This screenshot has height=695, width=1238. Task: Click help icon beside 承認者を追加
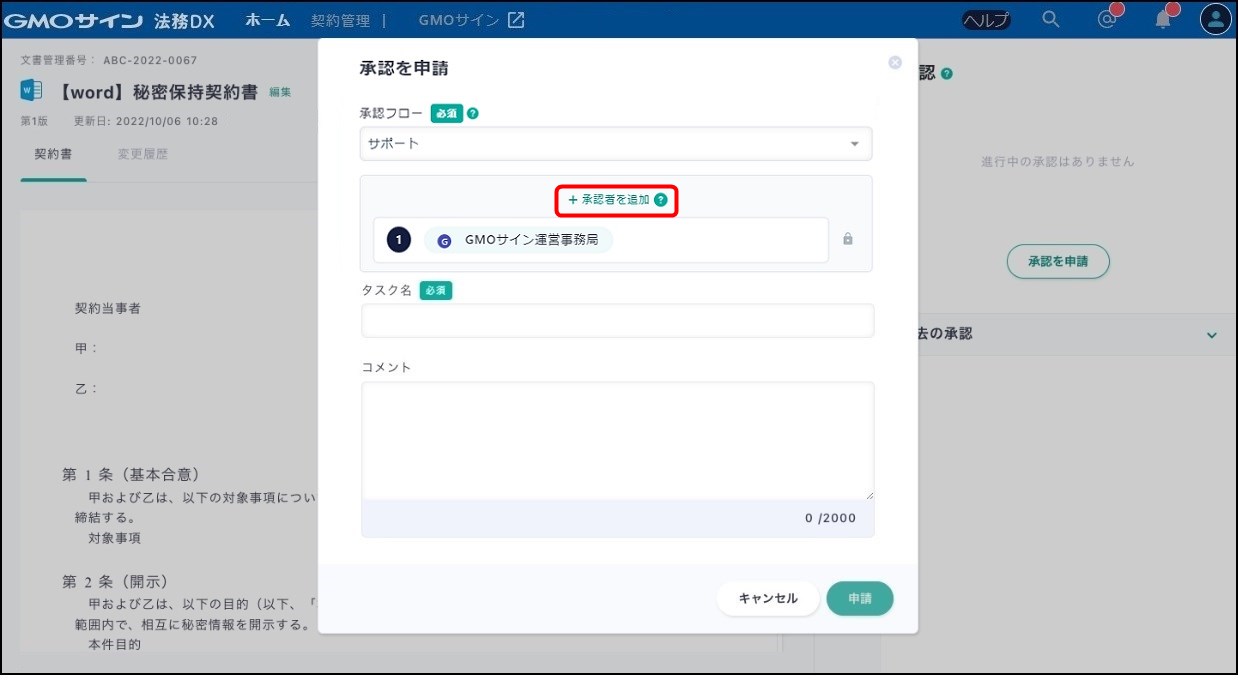tap(661, 200)
